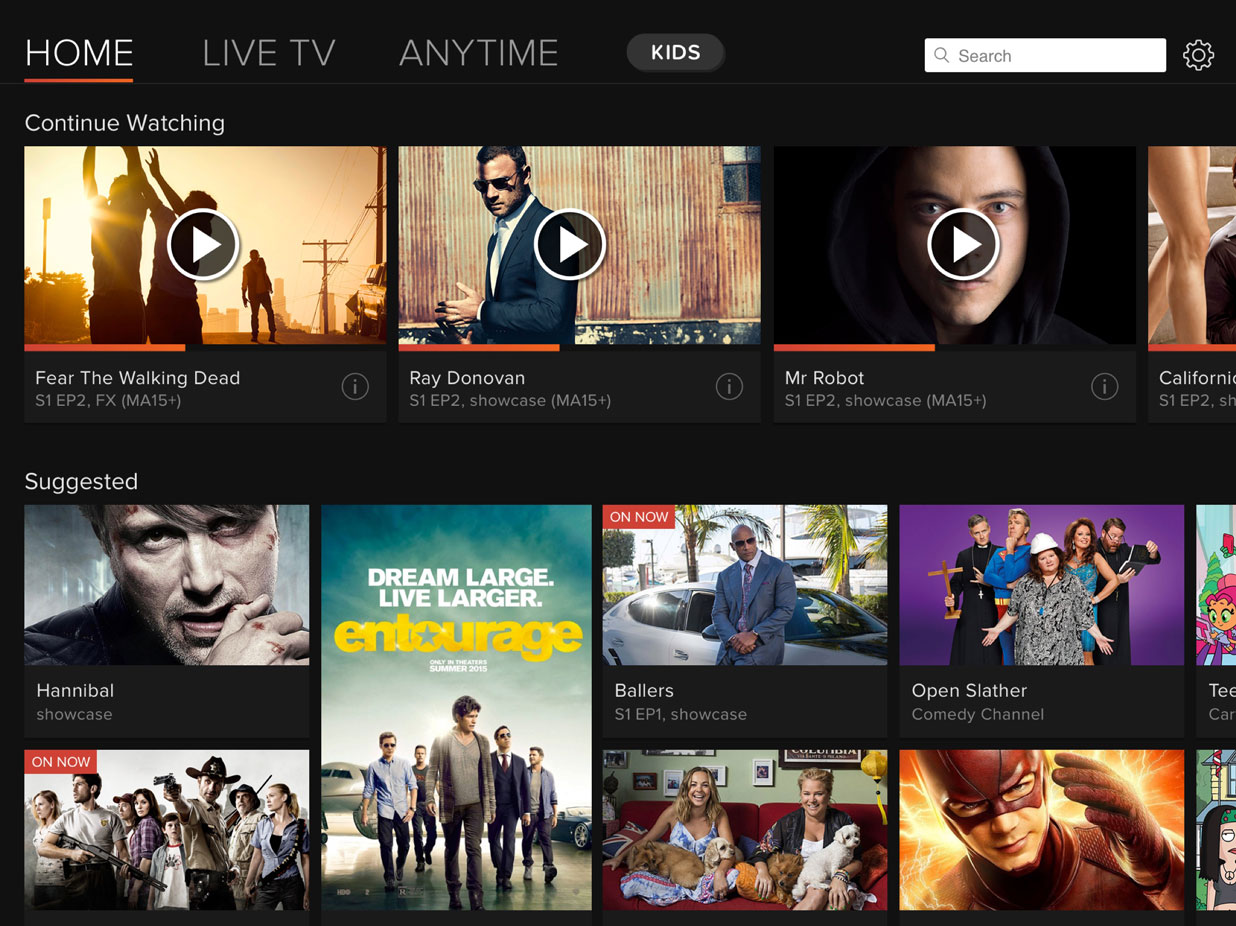Image resolution: width=1236 pixels, height=926 pixels.
Task: Play Fear The Walking Dead episode
Action: [x=203, y=244]
